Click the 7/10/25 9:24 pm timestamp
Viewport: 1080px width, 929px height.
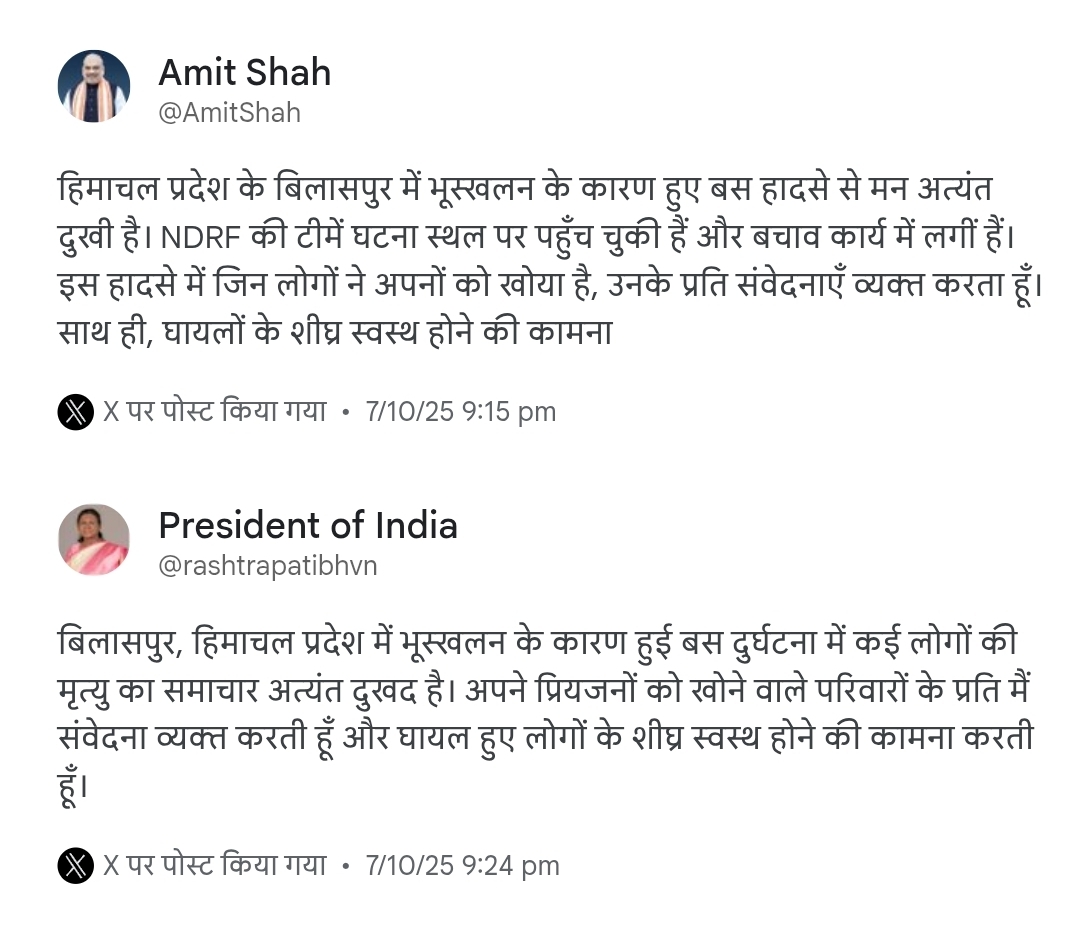463,865
